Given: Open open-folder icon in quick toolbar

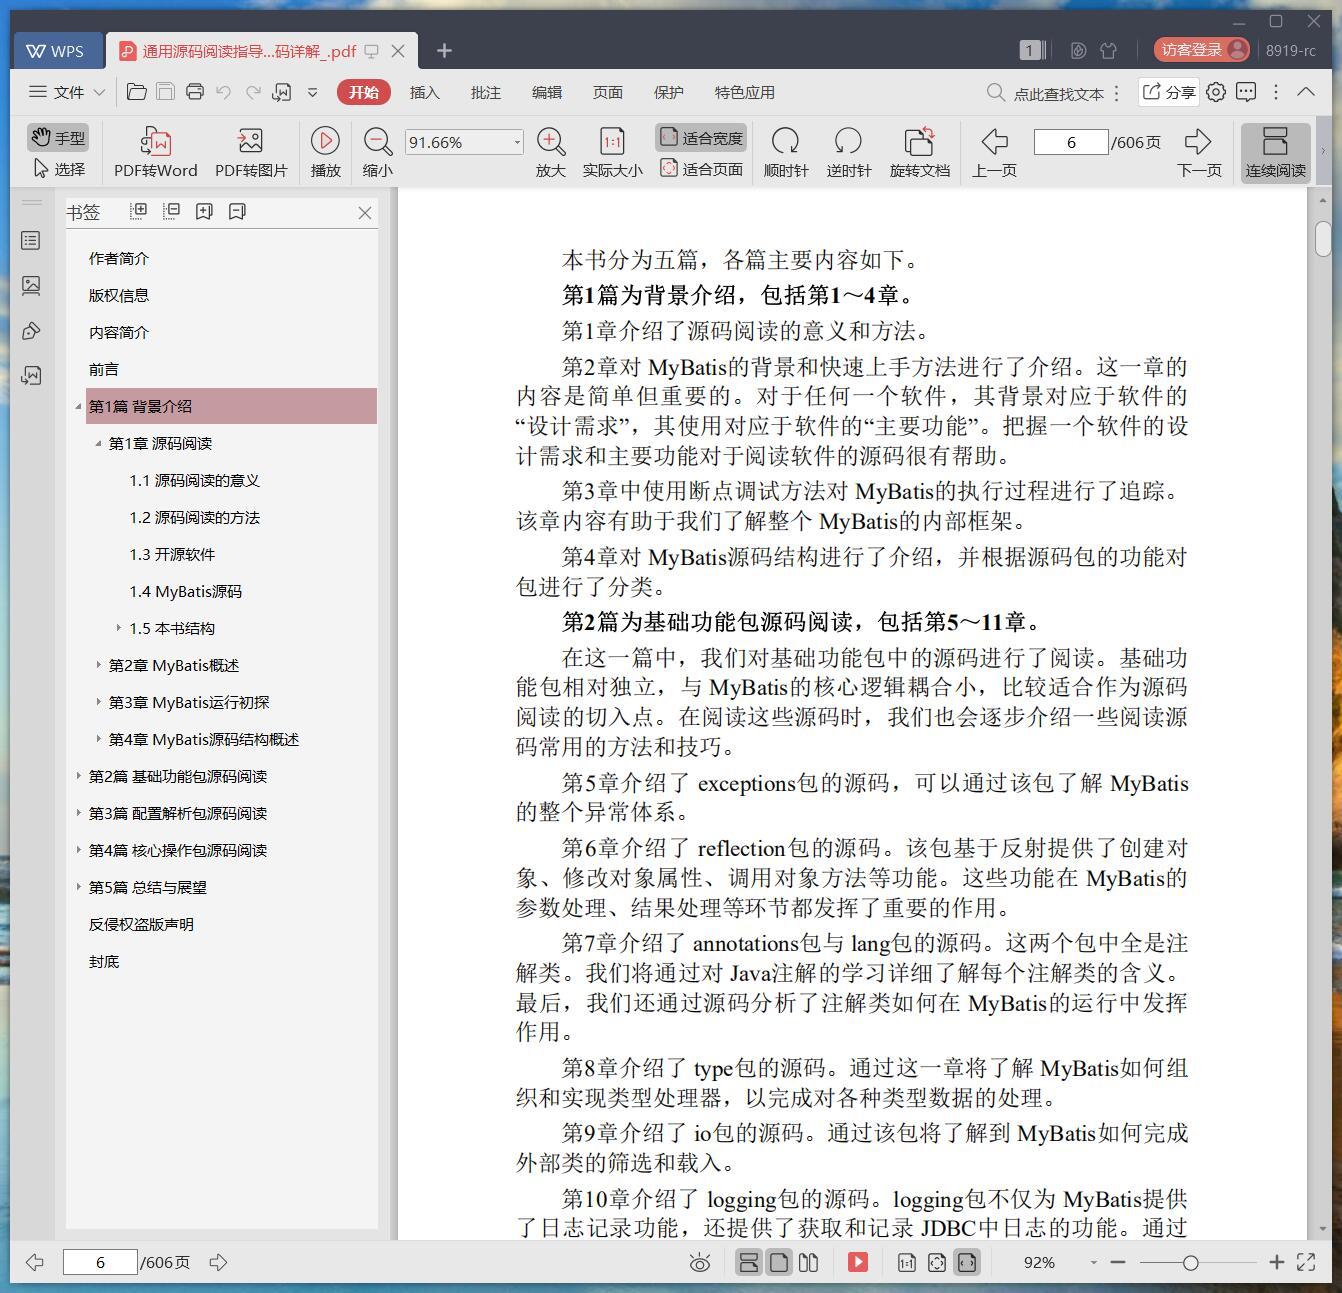Looking at the screenshot, I should point(137,92).
